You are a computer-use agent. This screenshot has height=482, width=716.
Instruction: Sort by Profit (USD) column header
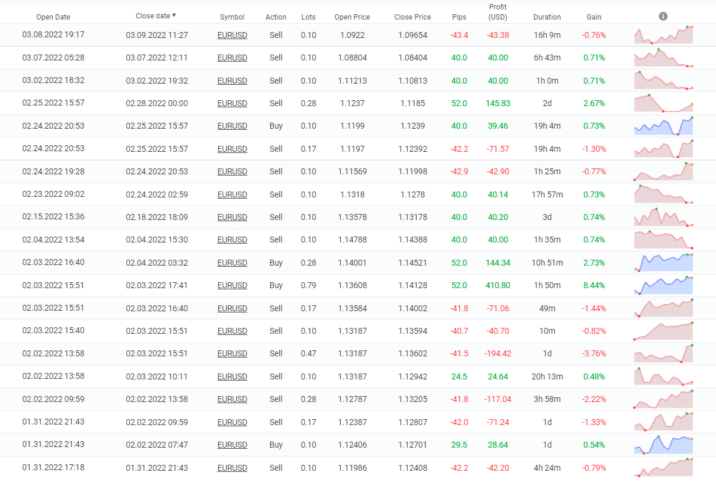click(498, 12)
